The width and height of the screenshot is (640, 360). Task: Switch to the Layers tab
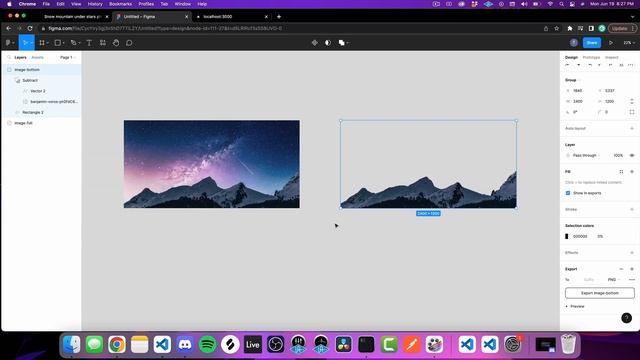click(x=20, y=58)
